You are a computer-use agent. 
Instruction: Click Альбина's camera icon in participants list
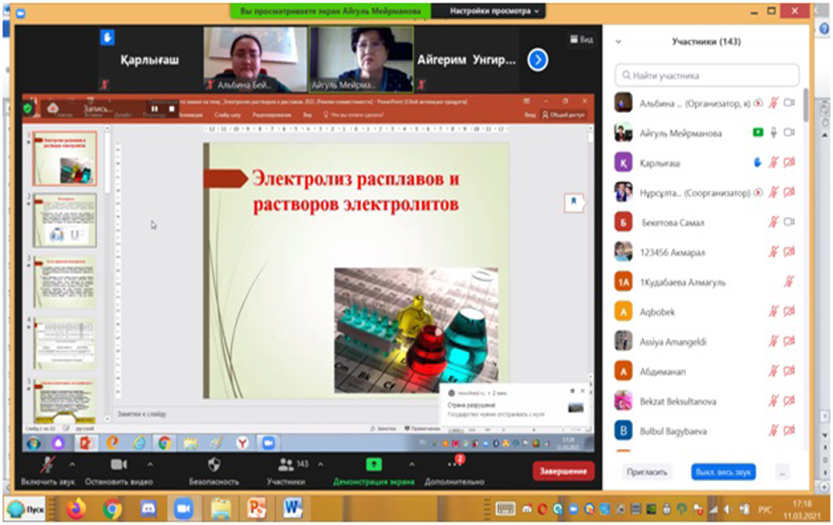pos(789,103)
